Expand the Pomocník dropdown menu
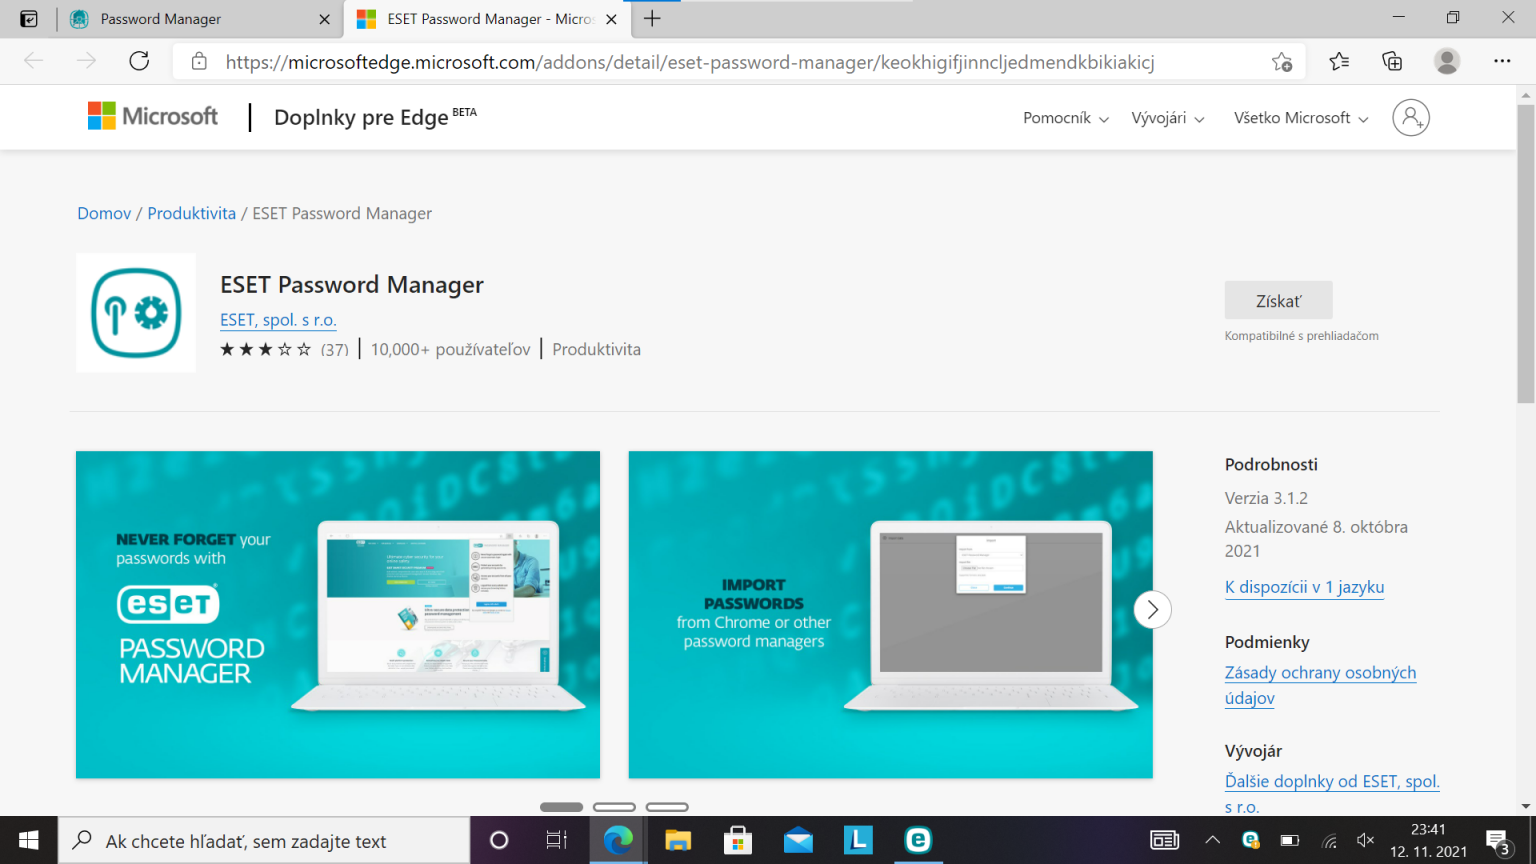This screenshot has height=864, width=1536. pos(1066,118)
